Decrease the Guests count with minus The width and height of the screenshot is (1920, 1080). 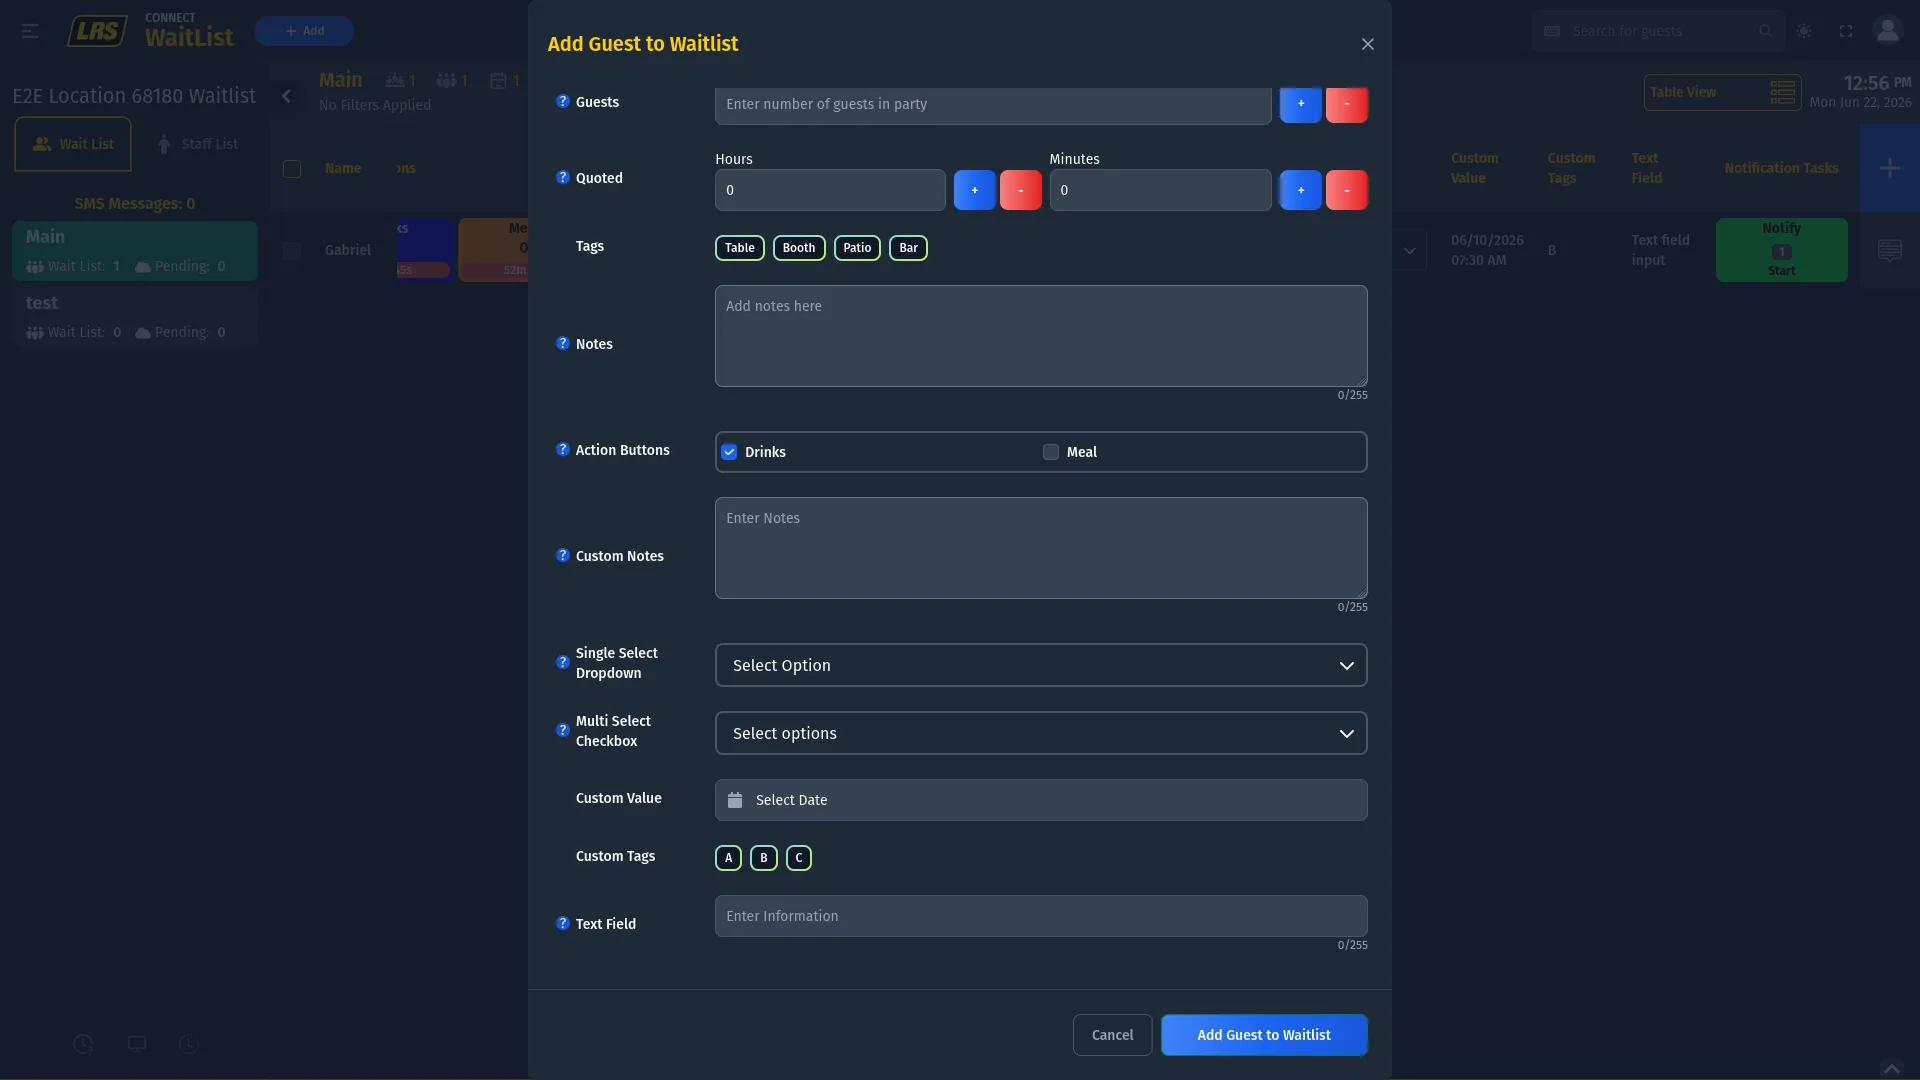click(1347, 104)
